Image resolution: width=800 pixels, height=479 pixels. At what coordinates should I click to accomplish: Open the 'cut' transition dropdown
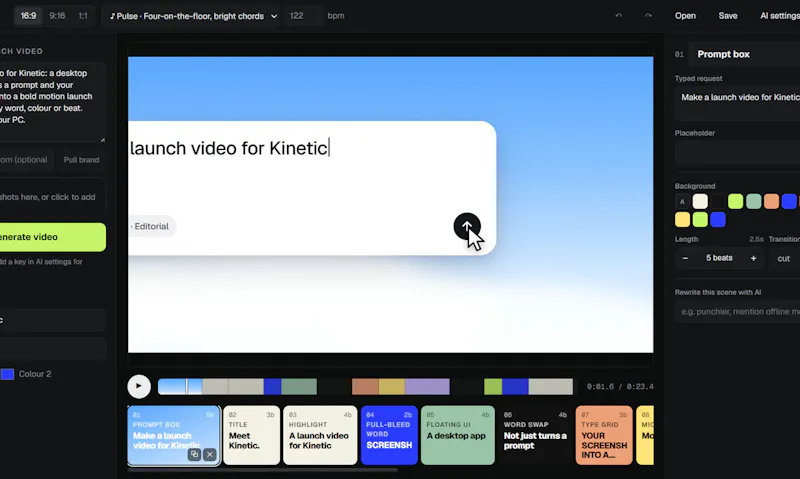(784, 259)
